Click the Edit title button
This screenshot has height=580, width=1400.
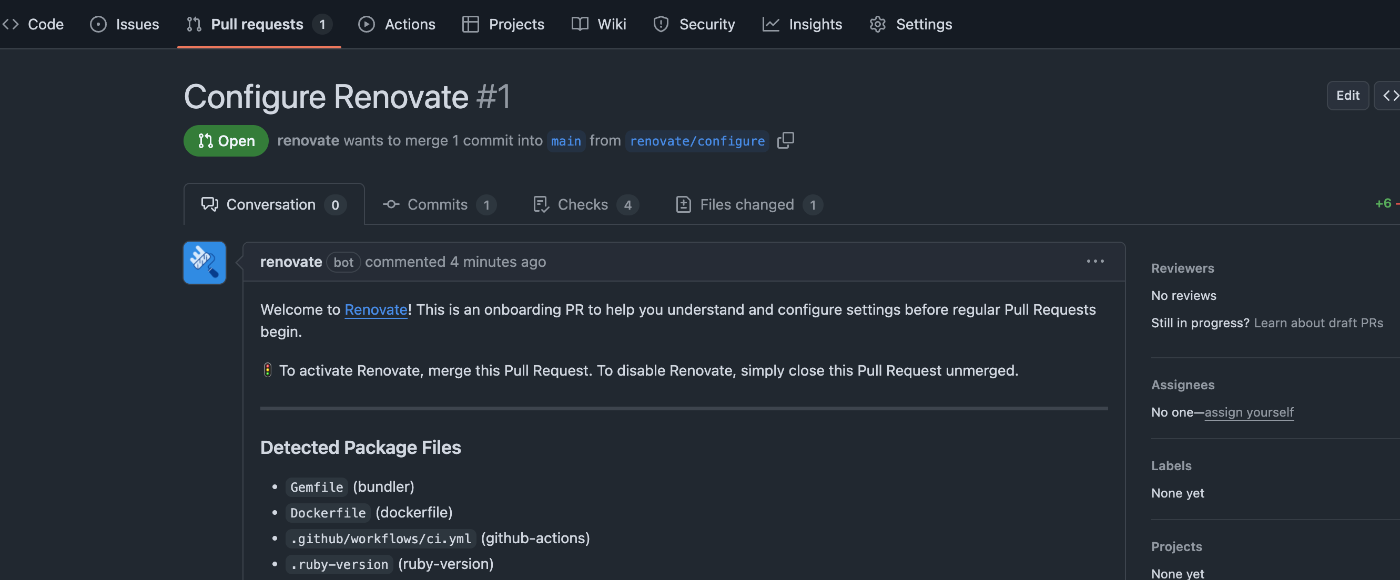click(x=1348, y=96)
